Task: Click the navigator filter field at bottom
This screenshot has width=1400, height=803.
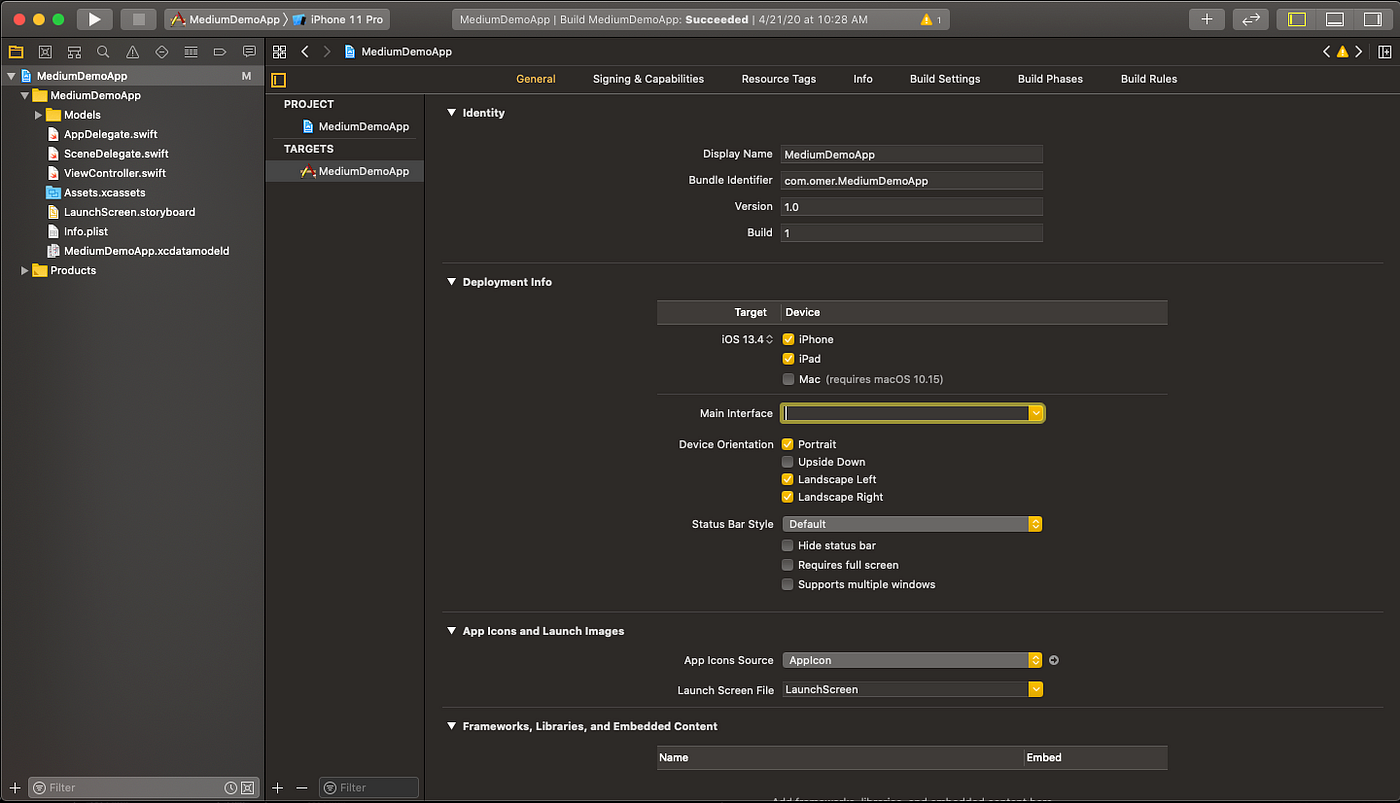Action: [x=130, y=787]
